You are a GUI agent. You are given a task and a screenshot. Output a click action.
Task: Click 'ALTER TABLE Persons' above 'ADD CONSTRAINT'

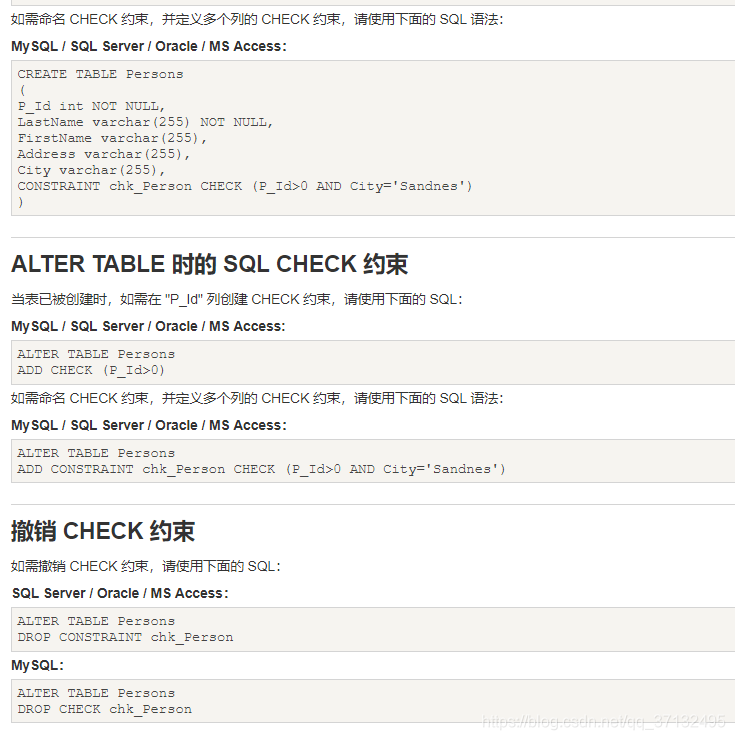click(x=96, y=454)
